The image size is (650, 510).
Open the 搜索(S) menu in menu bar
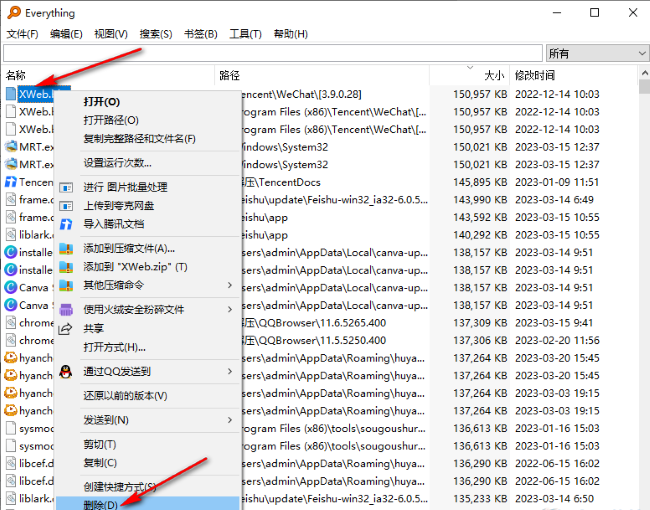[155, 34]
